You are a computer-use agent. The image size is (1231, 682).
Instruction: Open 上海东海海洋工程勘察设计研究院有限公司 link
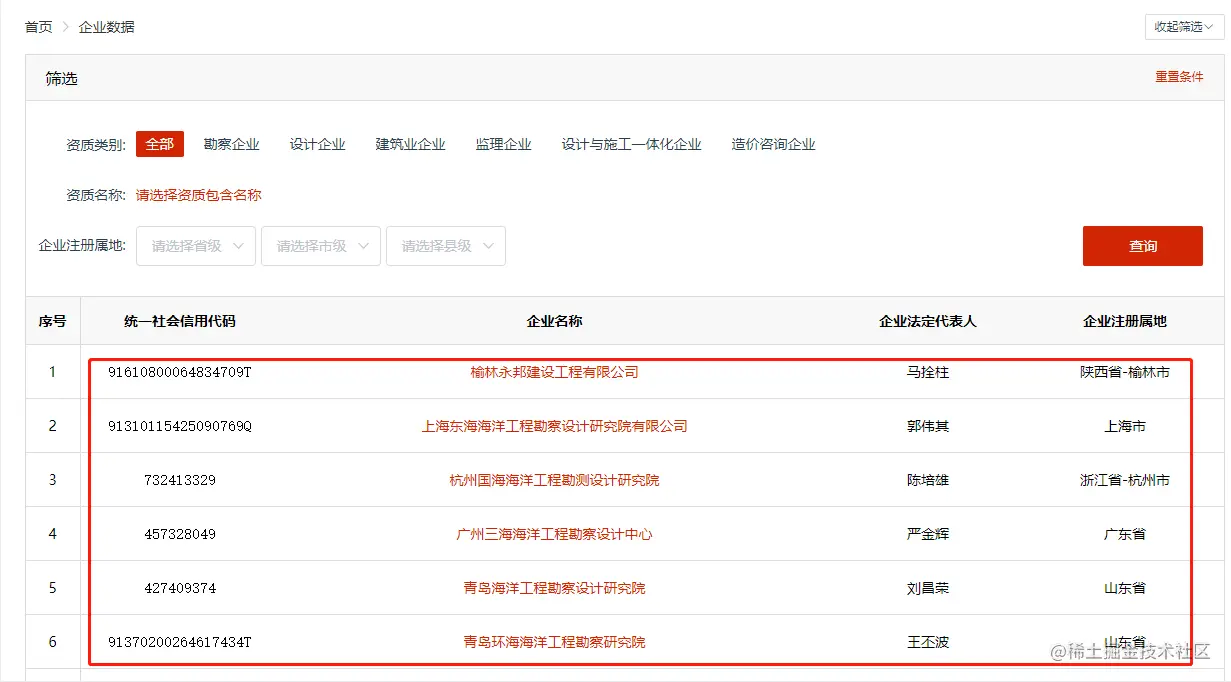point(555,426)
